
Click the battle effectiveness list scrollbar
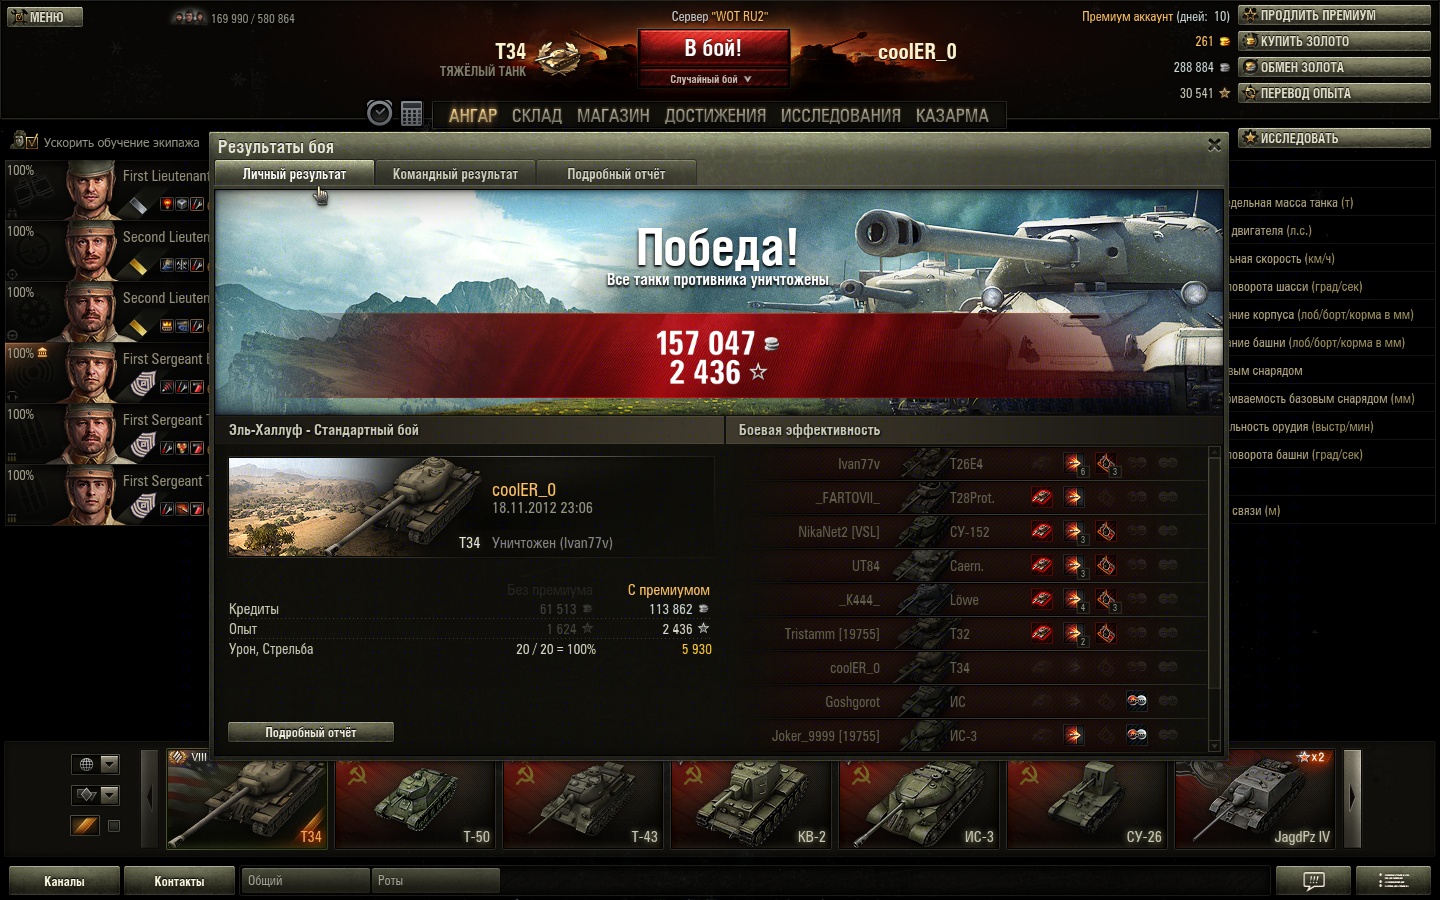pos(1215,598)
